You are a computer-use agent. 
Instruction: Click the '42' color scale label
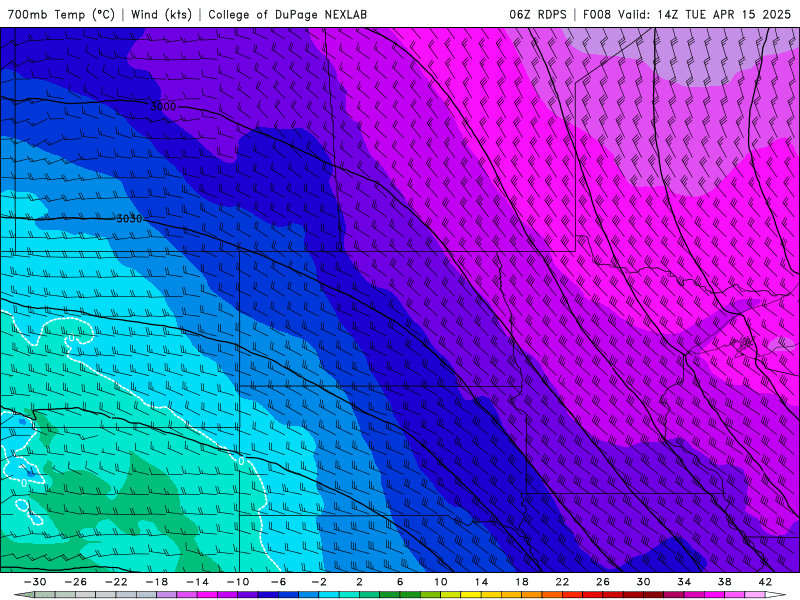[x=765, y=582]
